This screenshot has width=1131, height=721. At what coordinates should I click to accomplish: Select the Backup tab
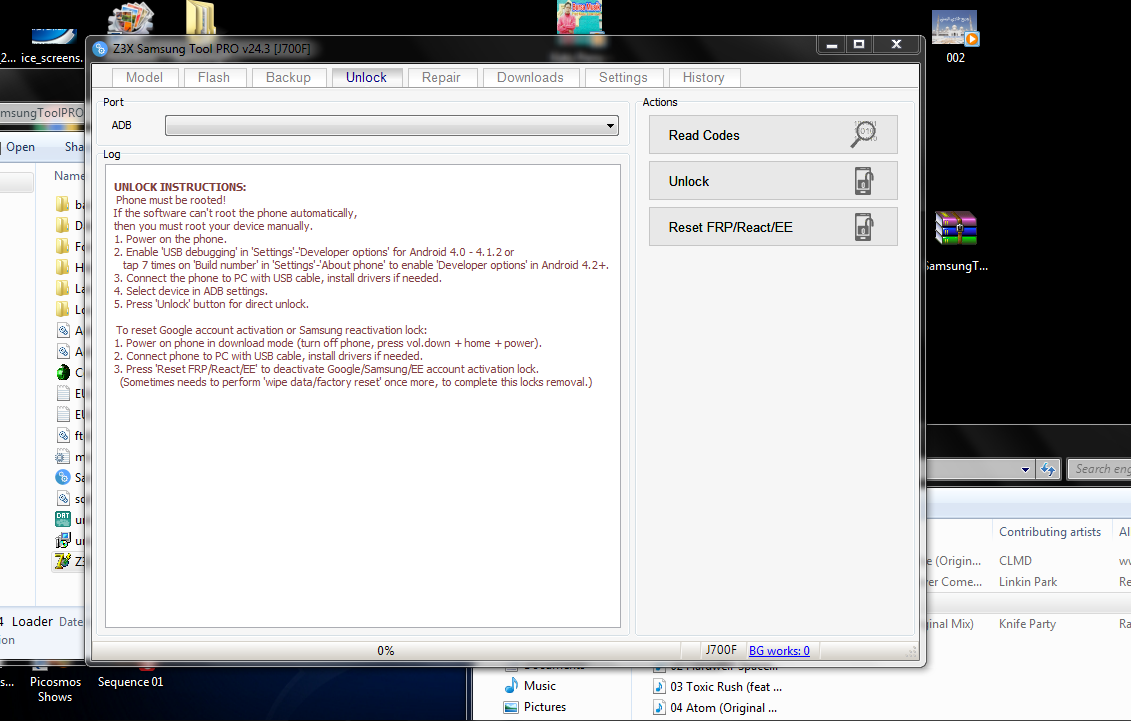click(289, 77)
